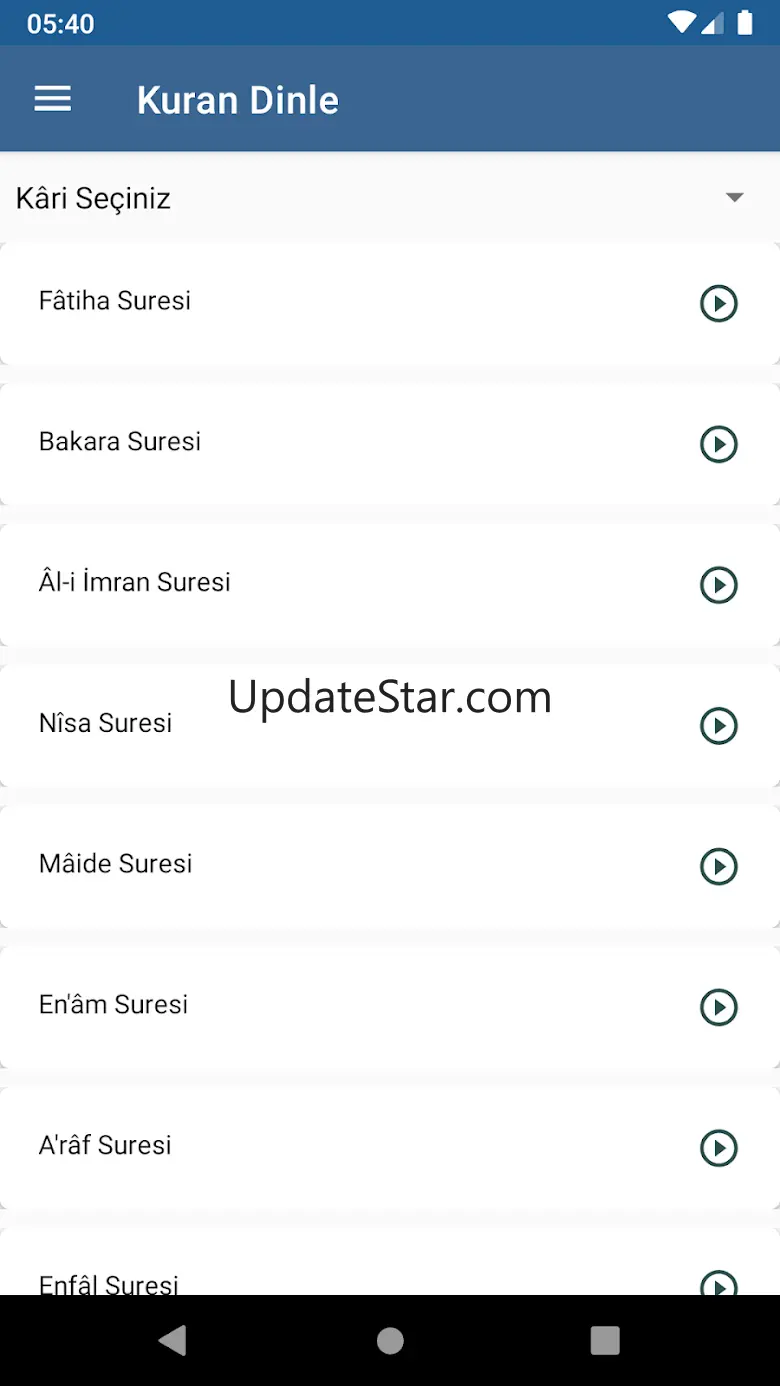Go to the Android home screen
Image resolution: width=780 pixels, height=1386 pixels.
(390, 1341)
